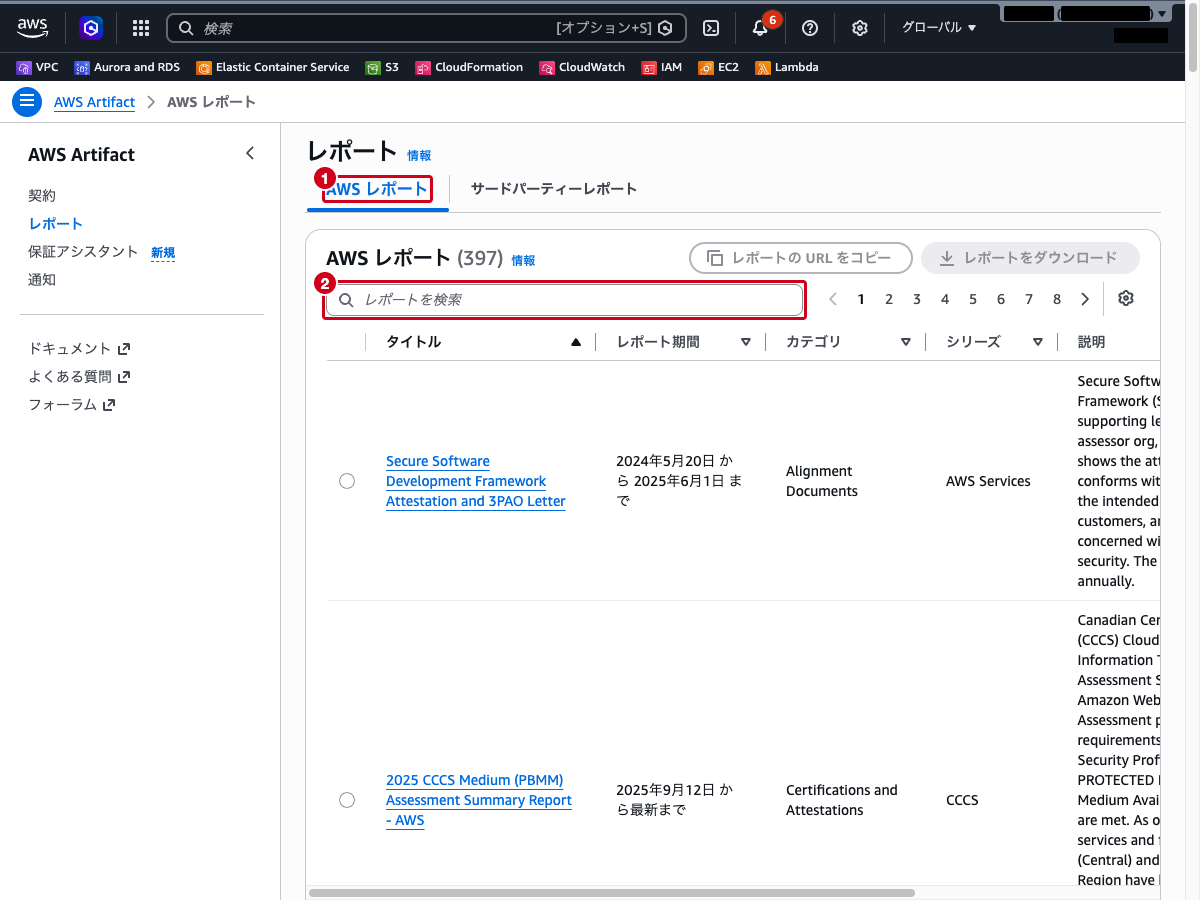Open the help question mark menu

[x=810, y=28]
